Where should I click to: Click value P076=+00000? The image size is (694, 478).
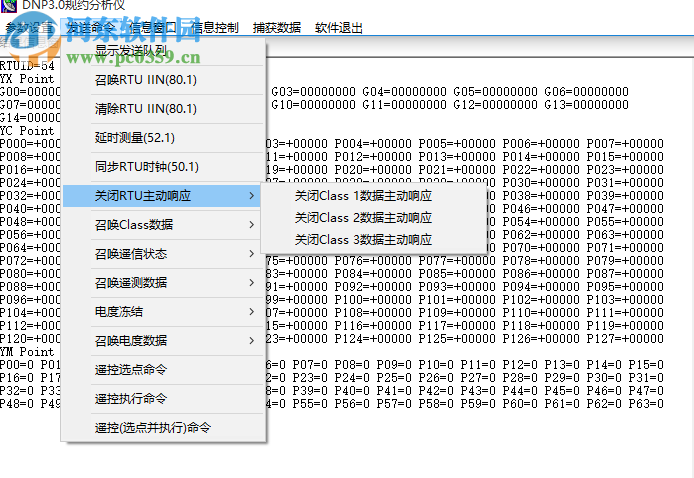click(373, 261)
